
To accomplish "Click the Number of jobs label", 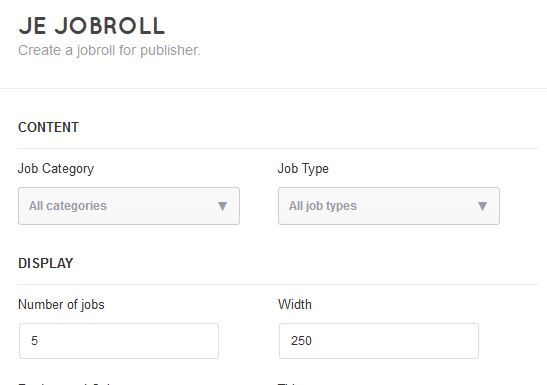I will 61,304.
